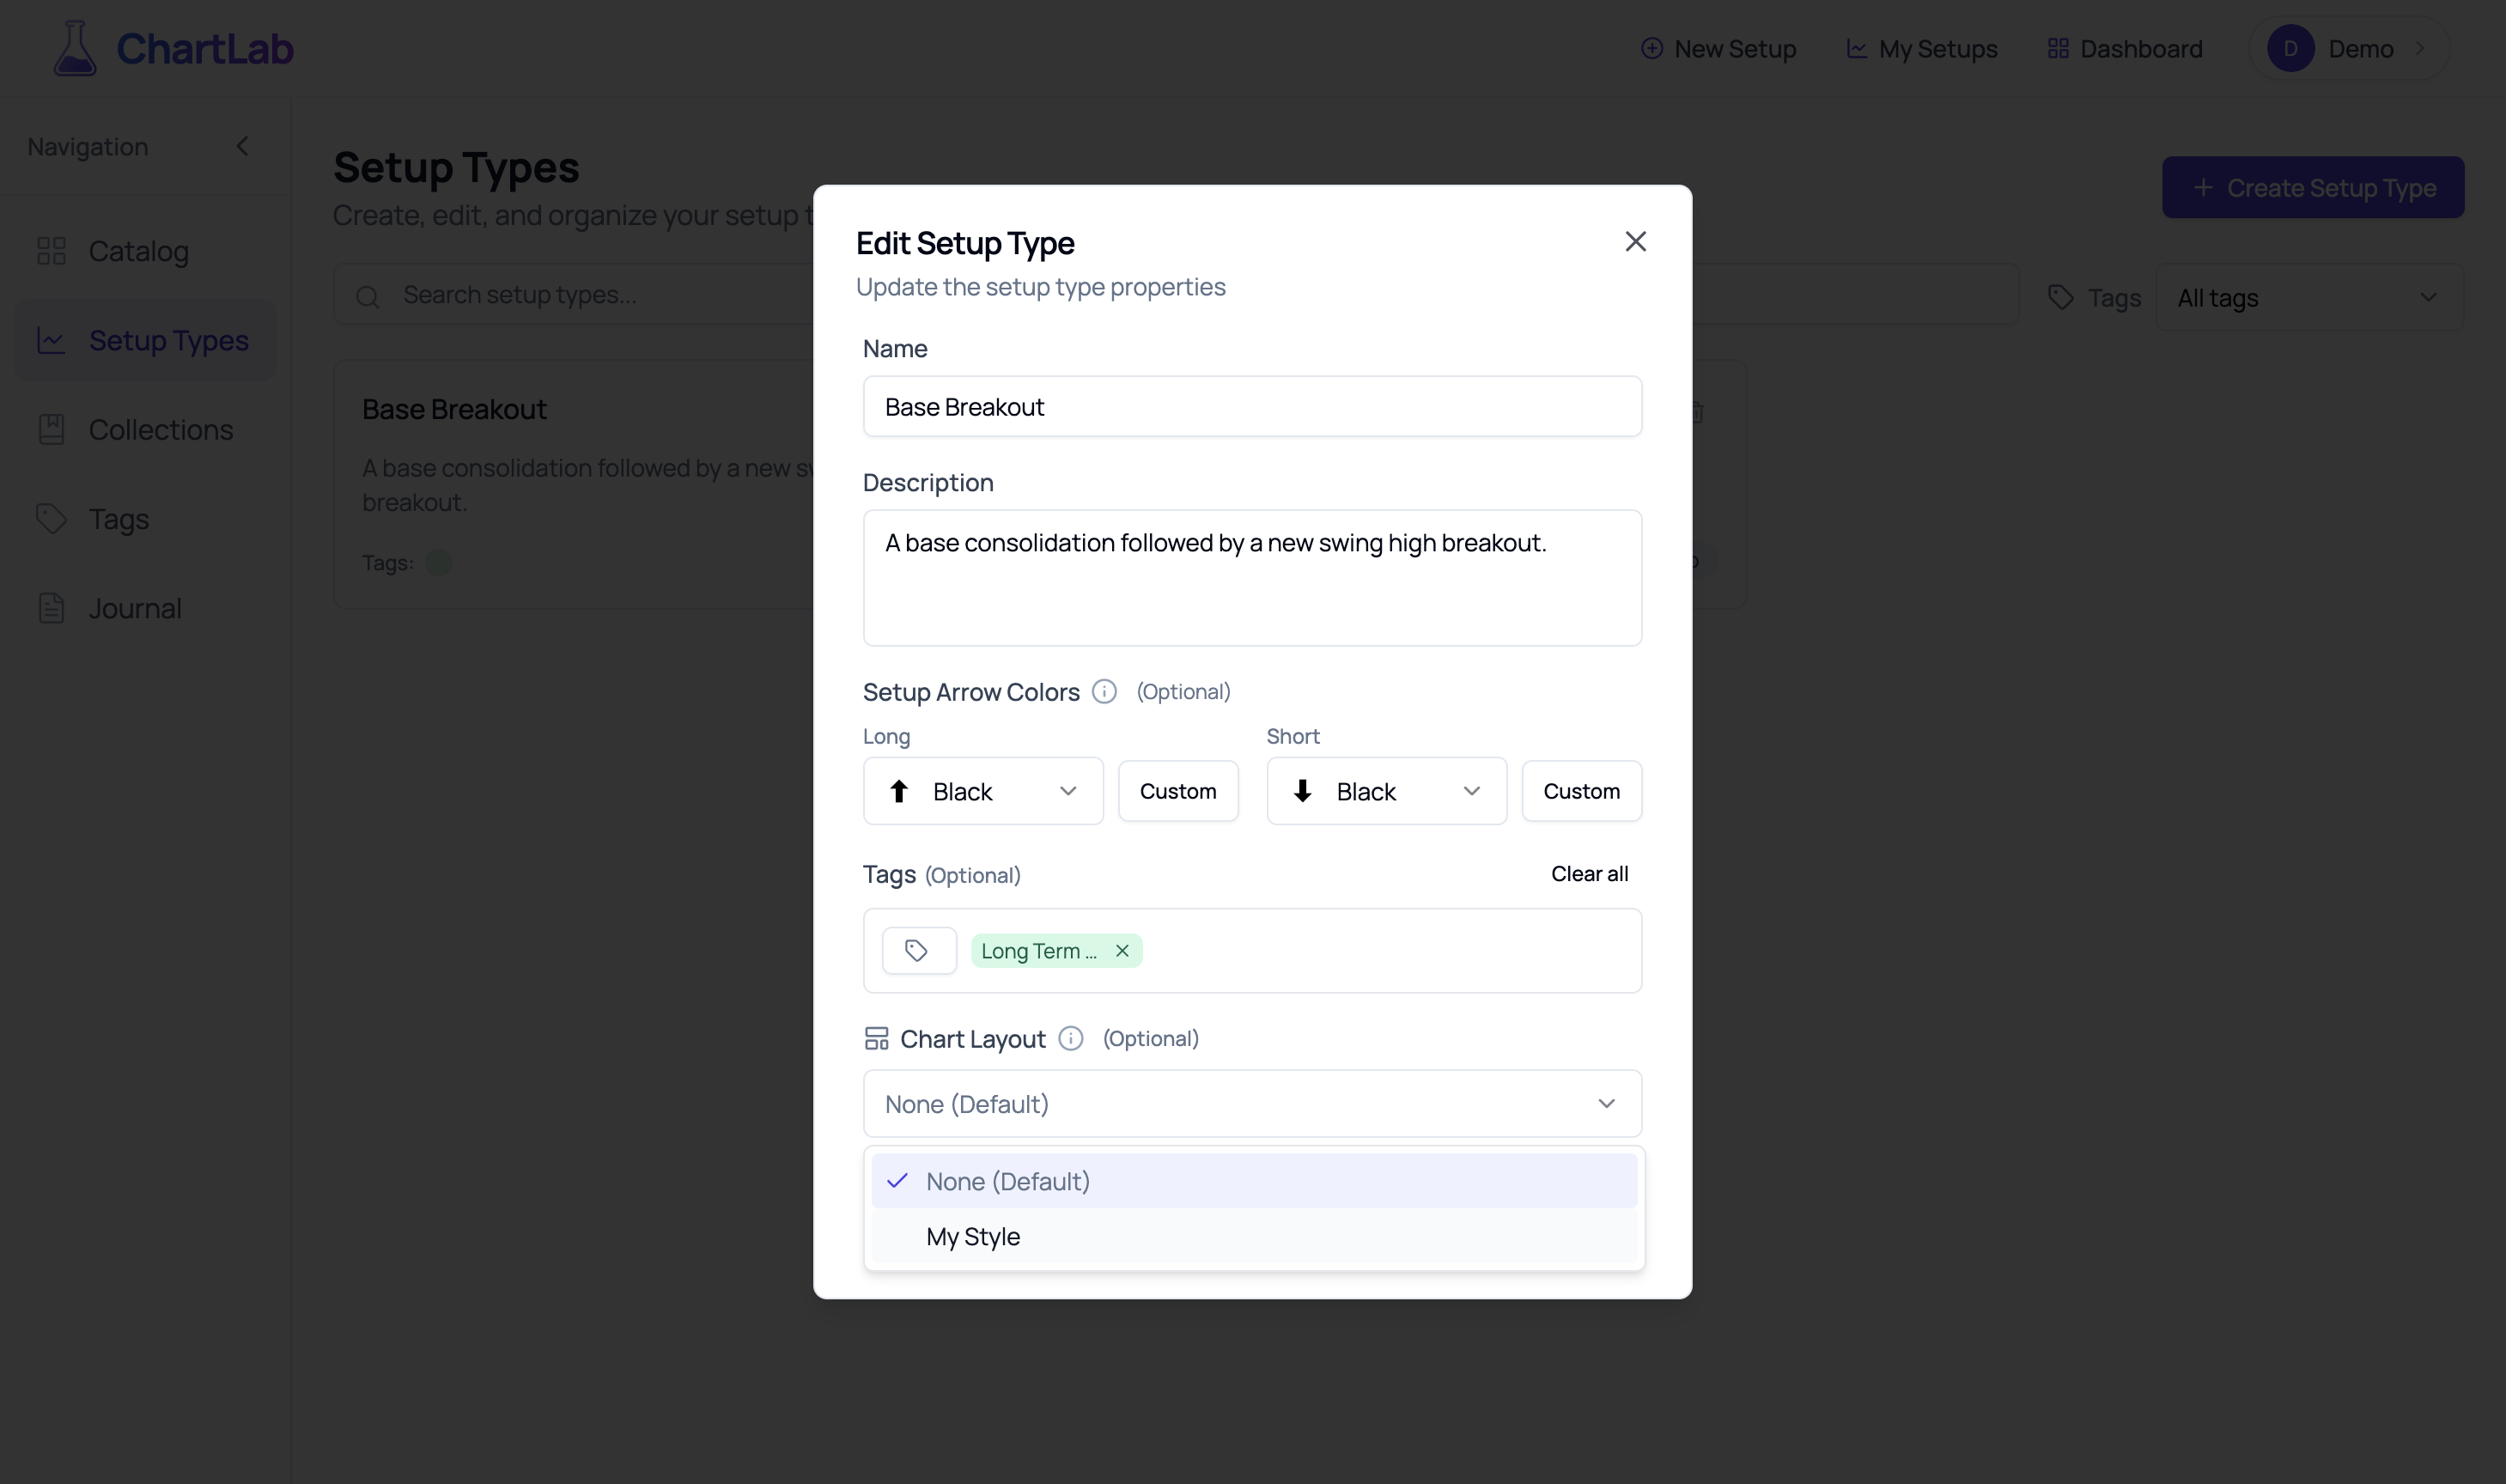Click the up arrow in Long dropdown
The height and width of the screenshot is (1484, 2506).
(x=898, y=791)
